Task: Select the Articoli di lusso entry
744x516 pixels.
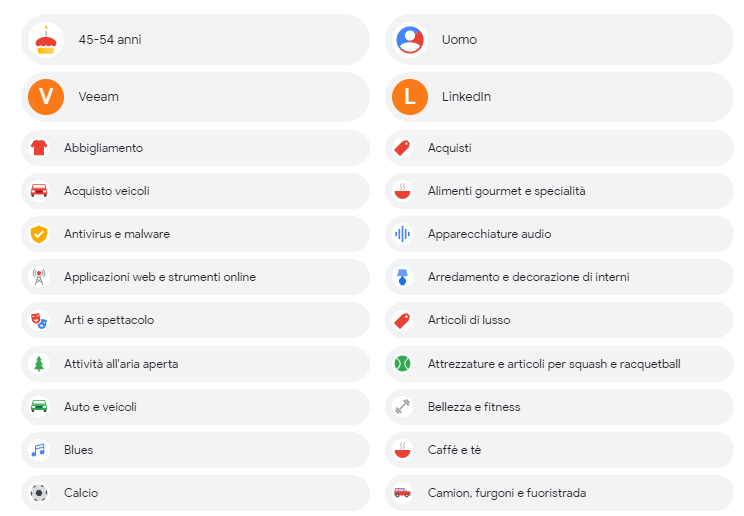Action: click(x=559, y=320)
